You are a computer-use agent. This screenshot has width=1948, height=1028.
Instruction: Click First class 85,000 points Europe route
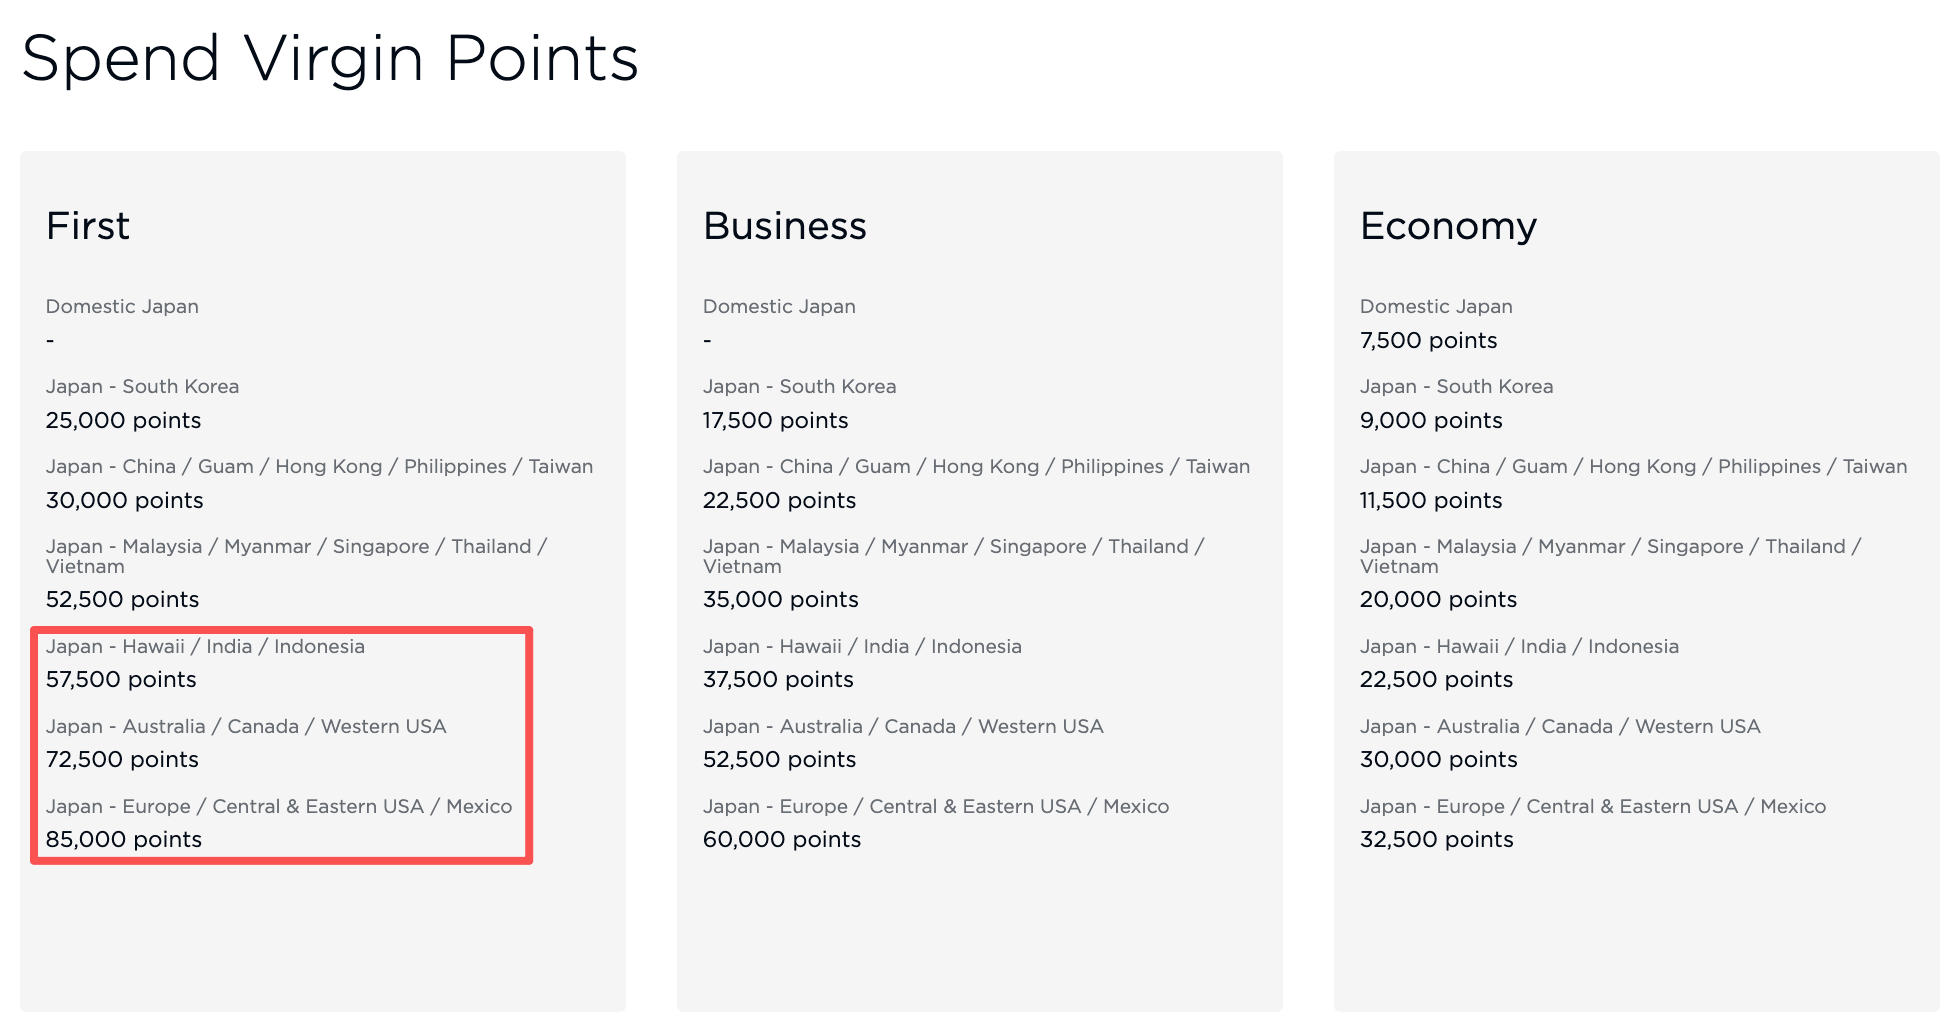click(124, 839)
